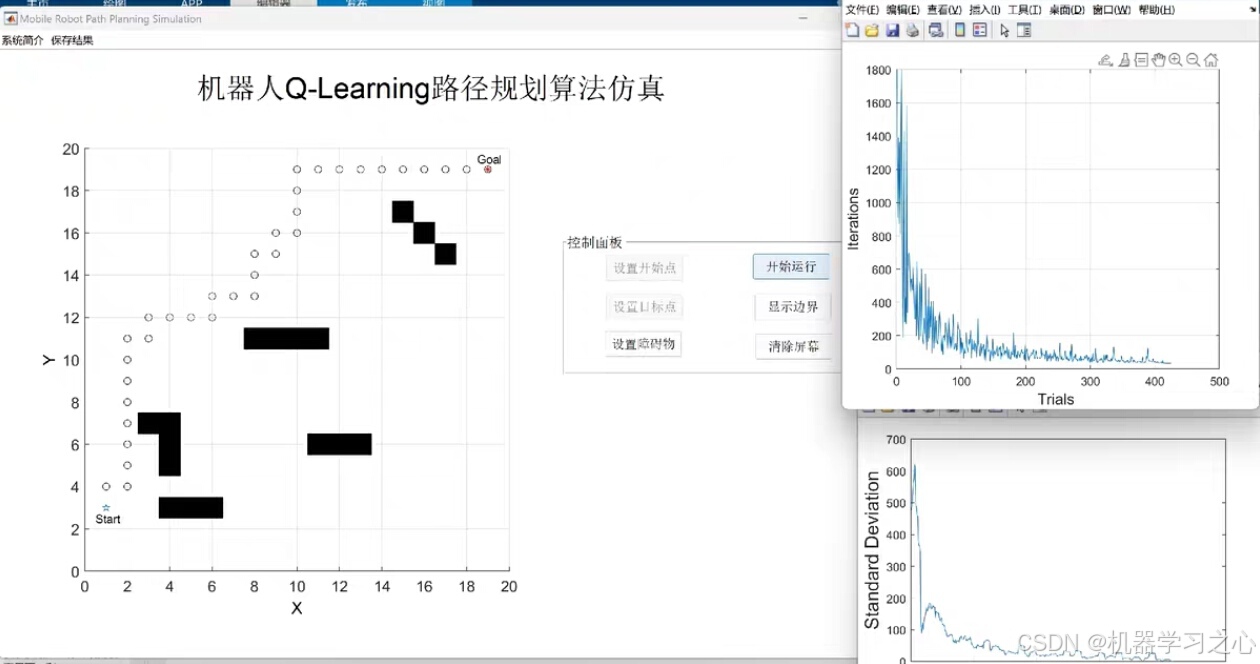The width and height of the screenshot is (1260, 664).
Task: Click MATLAB icon in simulation window title bar
Action: [x=11, y=19]
